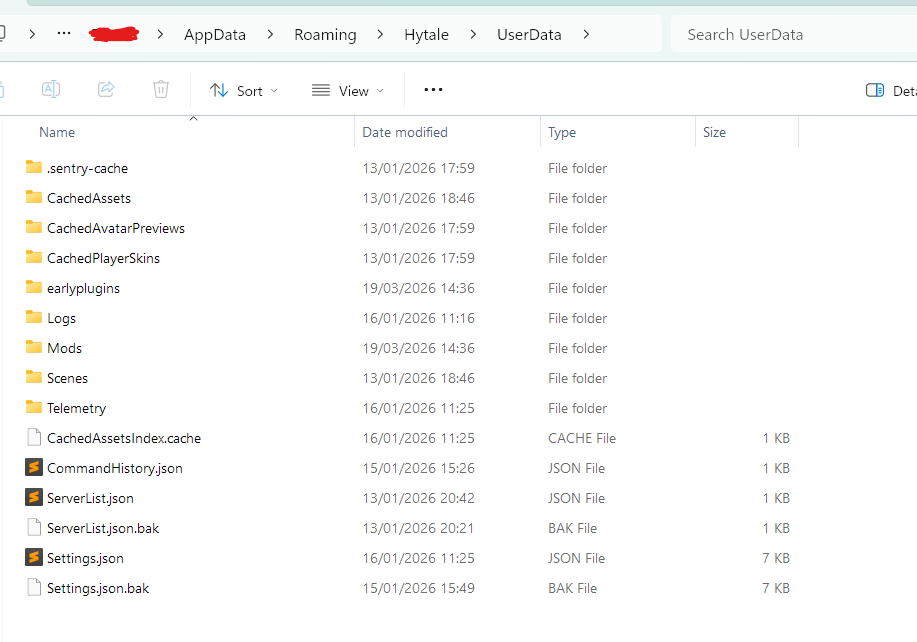Click the Delete trash can icon
Screen dimensions: 917x642
161,89
